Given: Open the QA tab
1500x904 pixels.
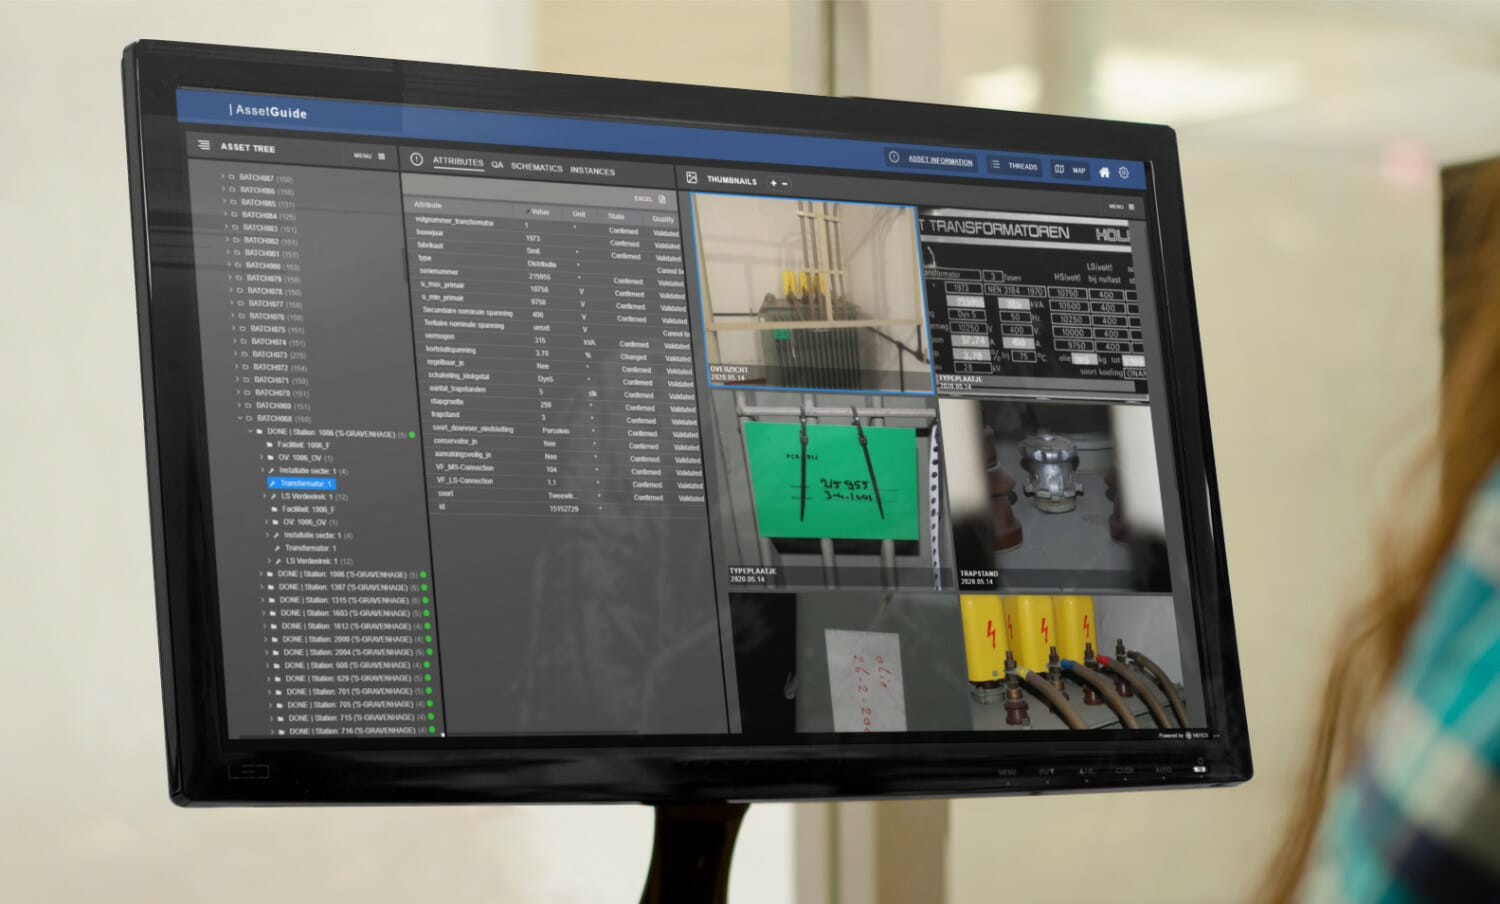Looking at the screenshot, I should [x=497, y=165].
